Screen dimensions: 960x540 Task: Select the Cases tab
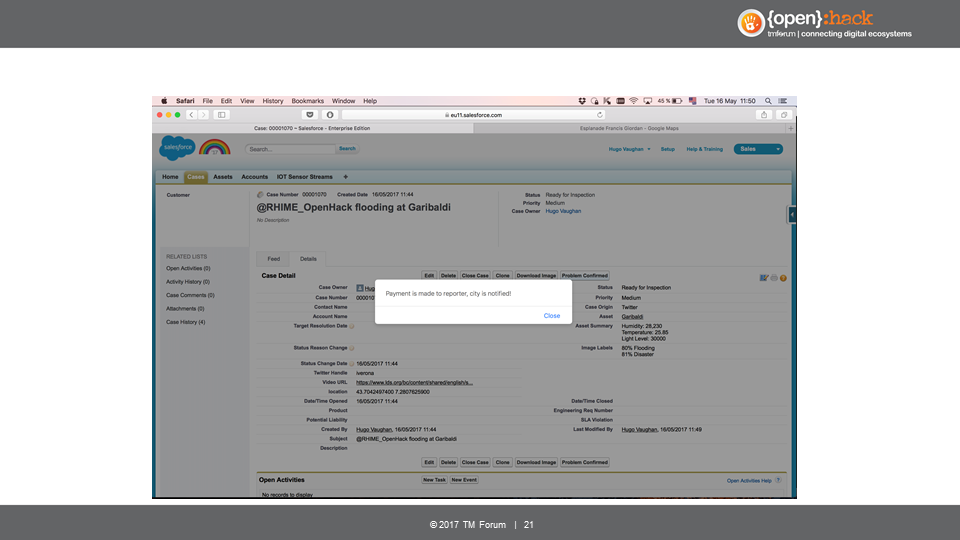[x=196, y=177]
